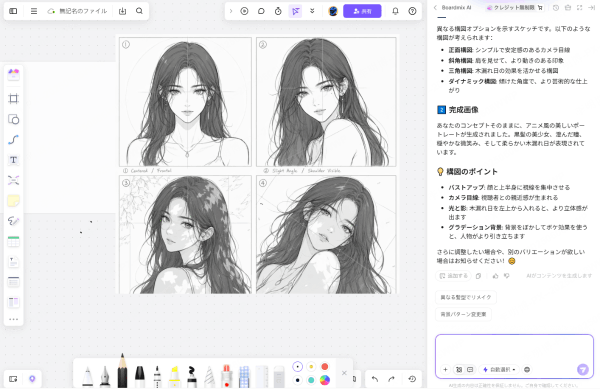Open more tools ellipsis in left toolbar

click(x=13, y=319)
